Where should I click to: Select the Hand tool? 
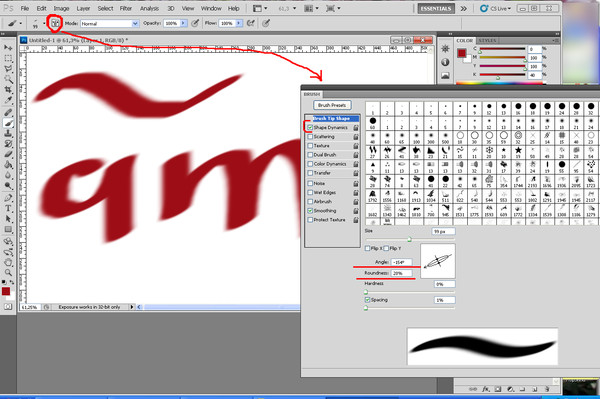[x=8, y=262]
